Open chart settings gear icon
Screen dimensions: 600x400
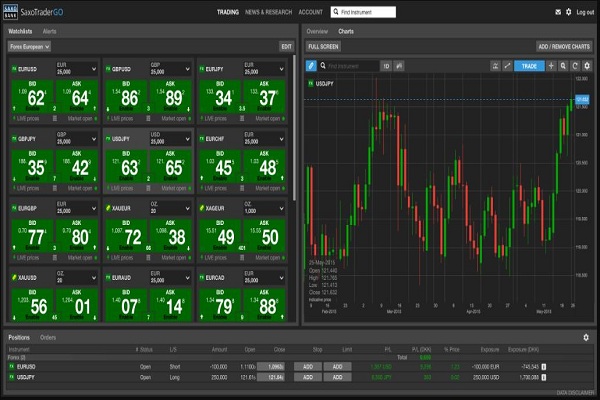pyautogui.click(x=587, y=66)
